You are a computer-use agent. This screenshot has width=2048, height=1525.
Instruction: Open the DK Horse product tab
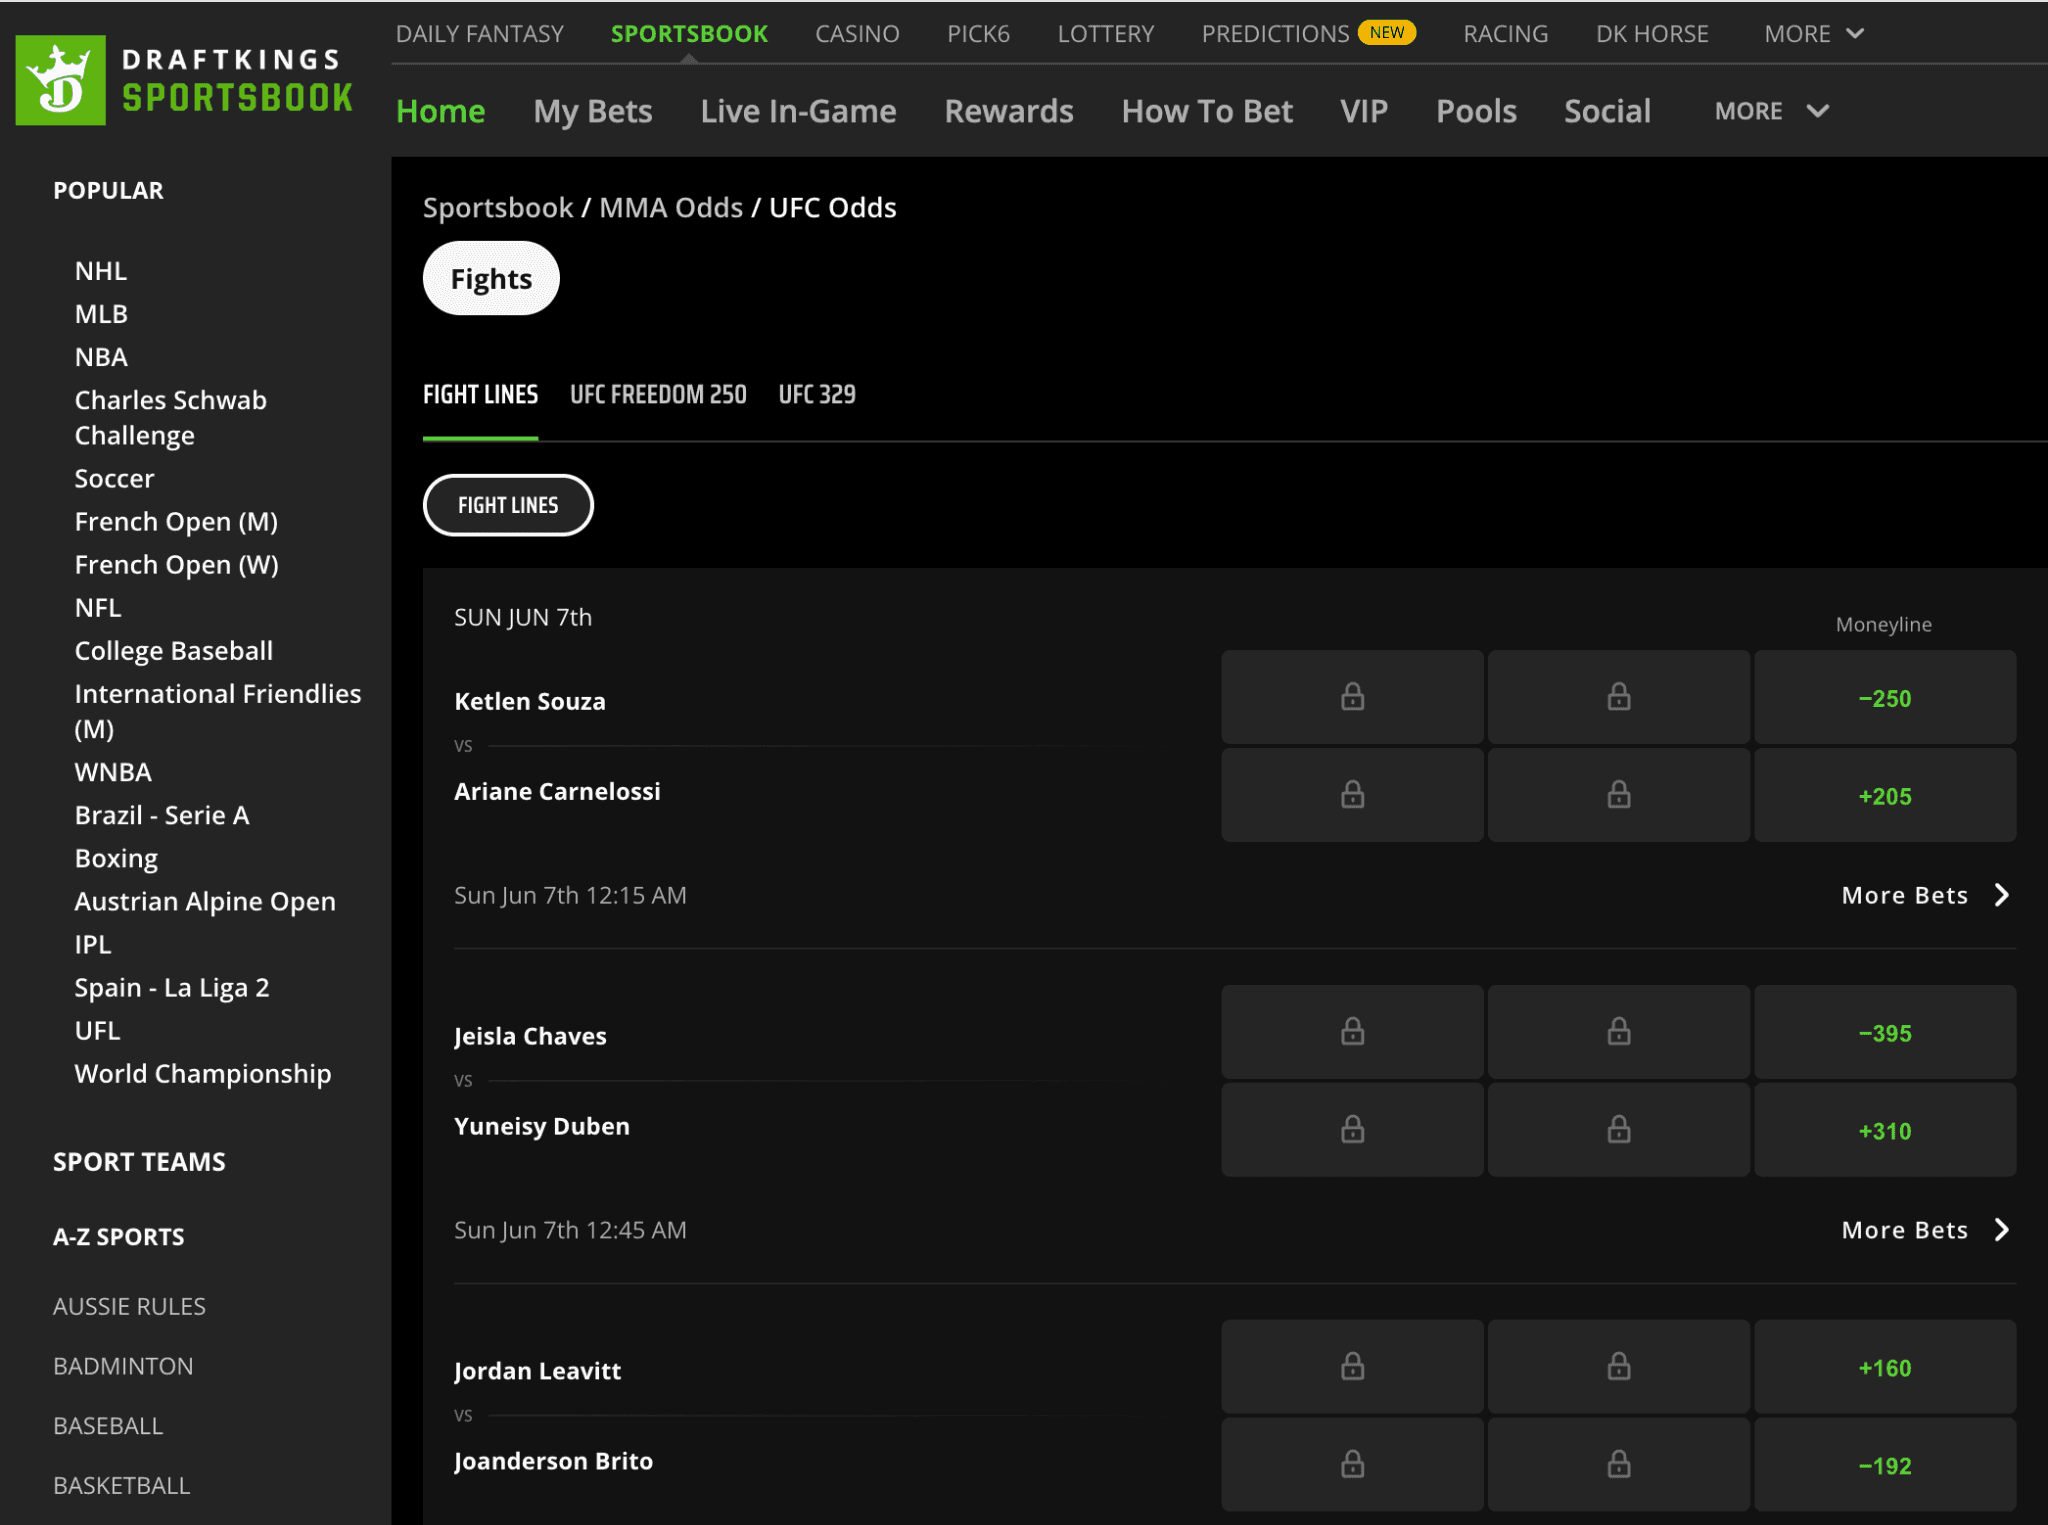click(x=1652, y=34)
